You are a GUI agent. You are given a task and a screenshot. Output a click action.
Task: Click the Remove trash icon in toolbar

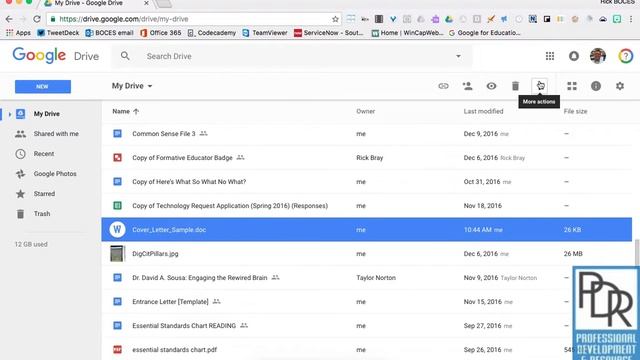pos(516,86)
